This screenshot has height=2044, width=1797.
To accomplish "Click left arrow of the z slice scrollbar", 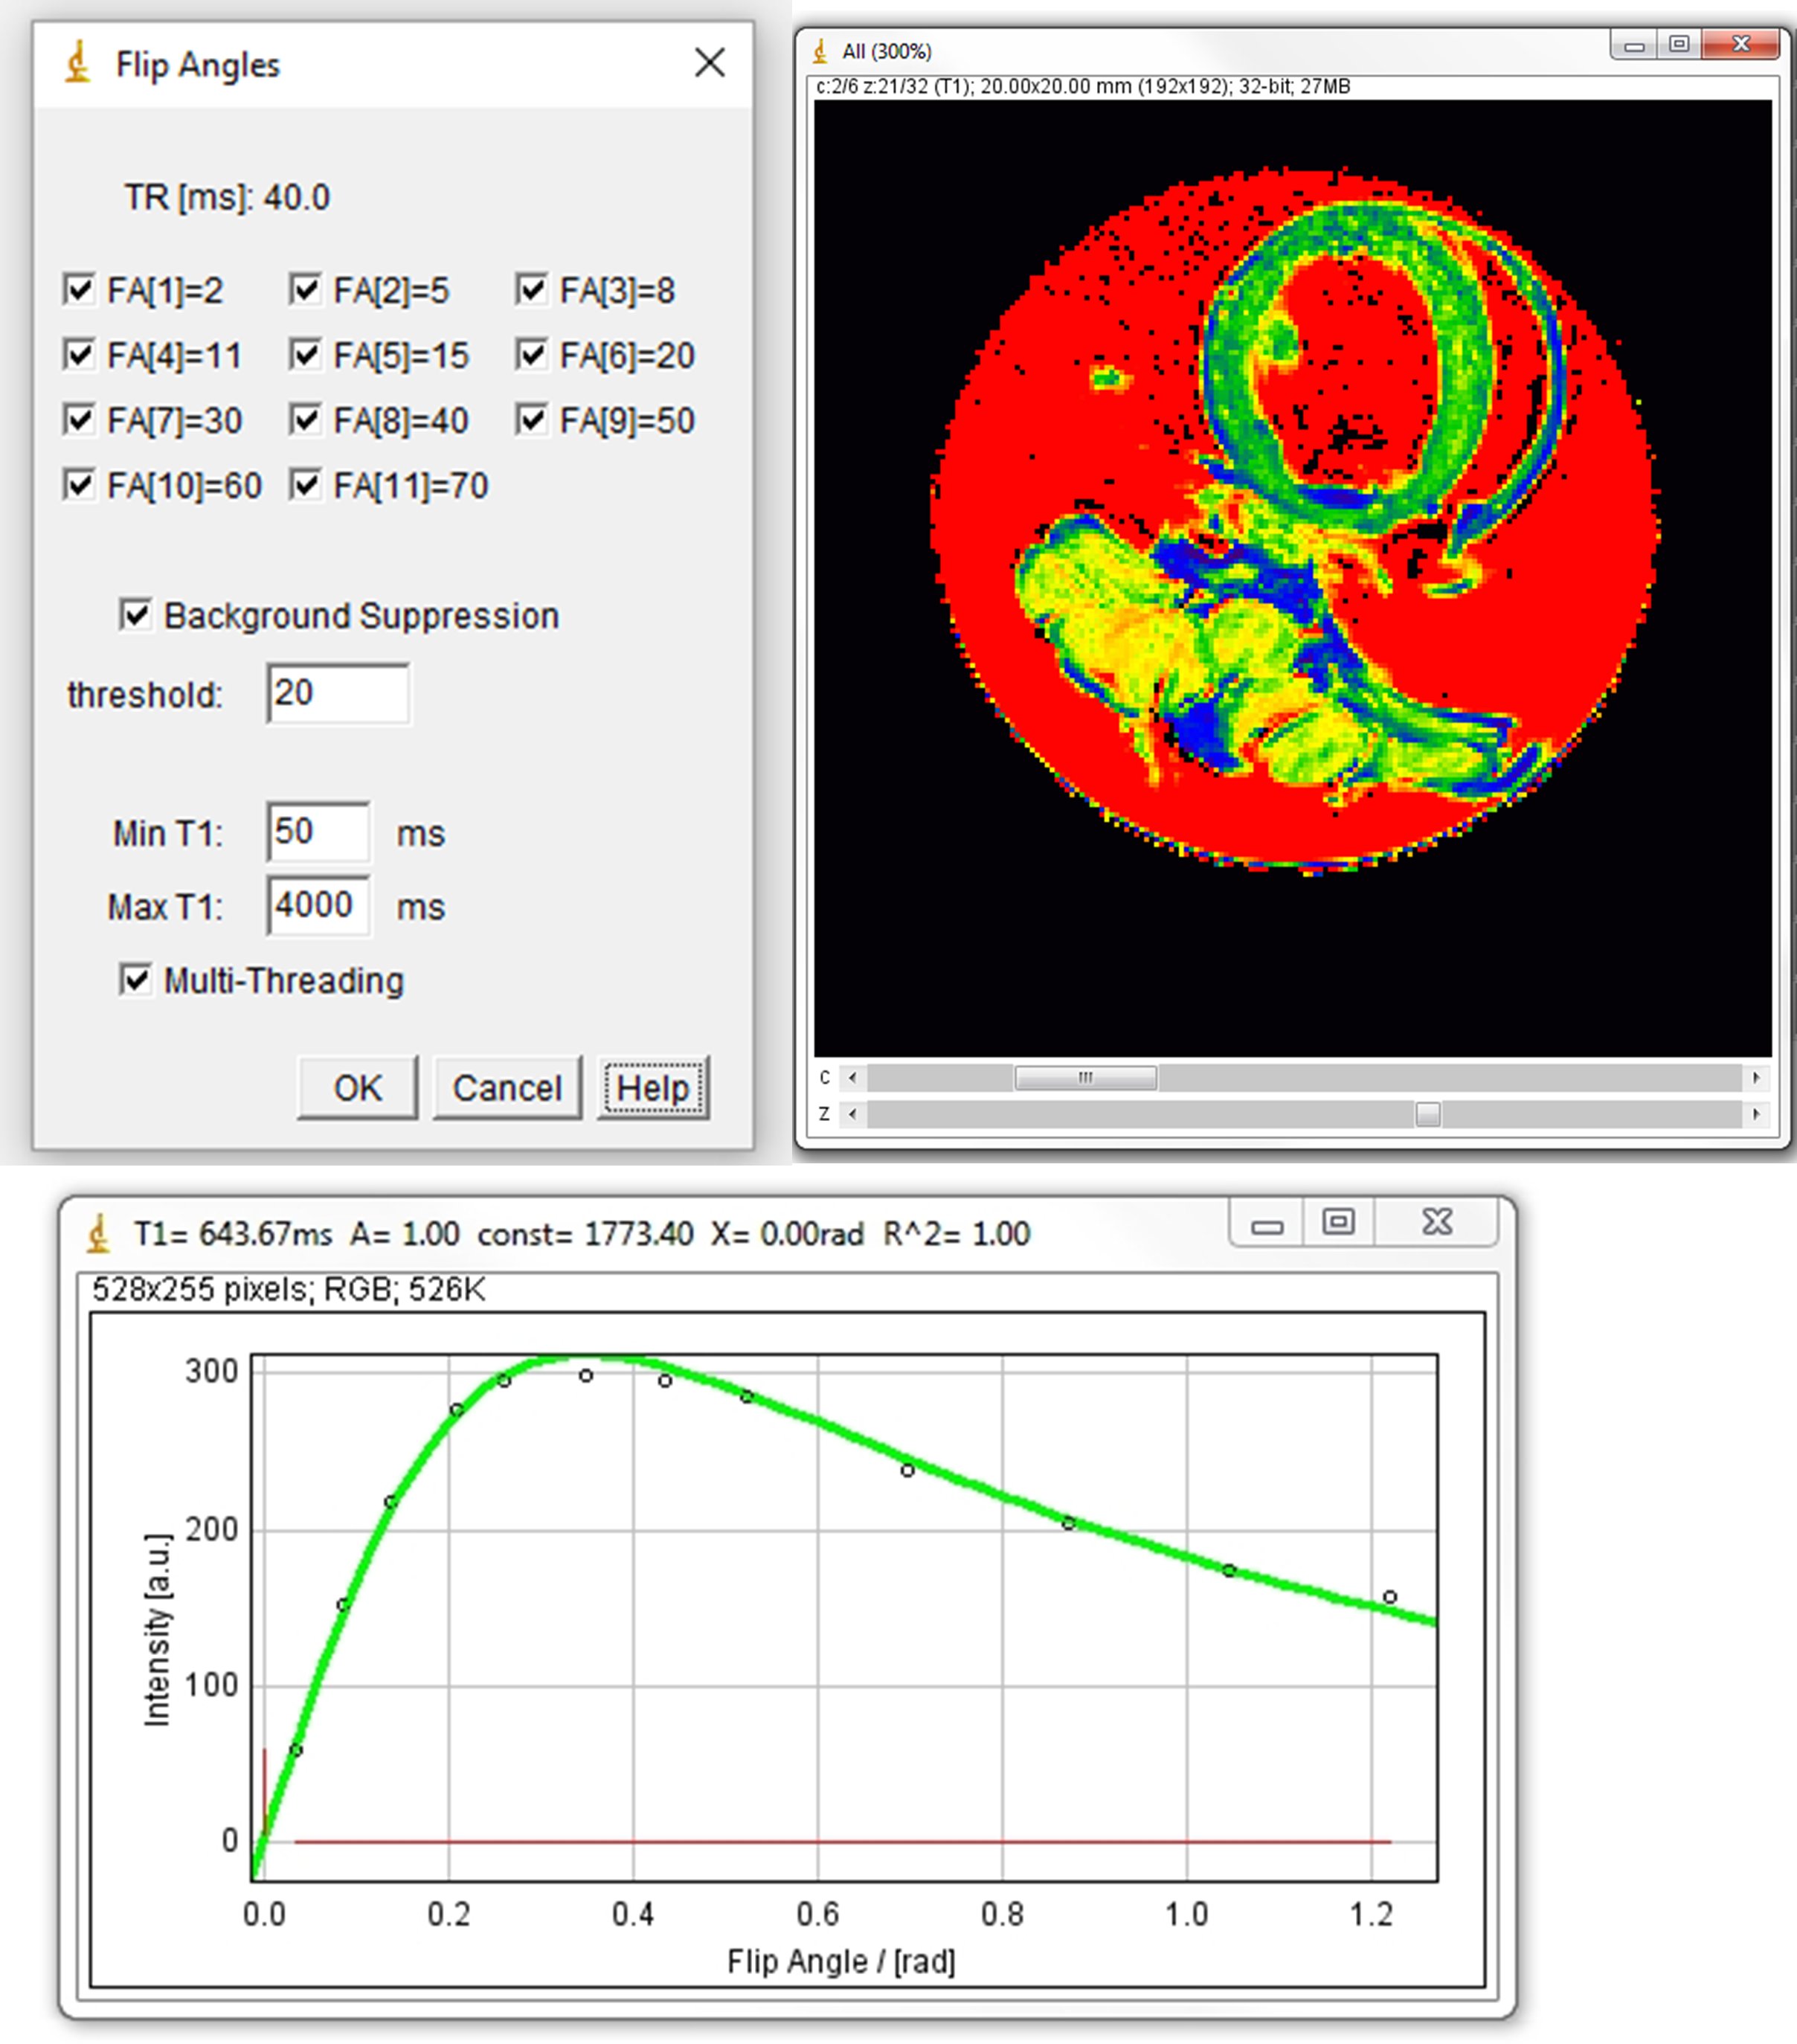I will [x=852, y=1114].
